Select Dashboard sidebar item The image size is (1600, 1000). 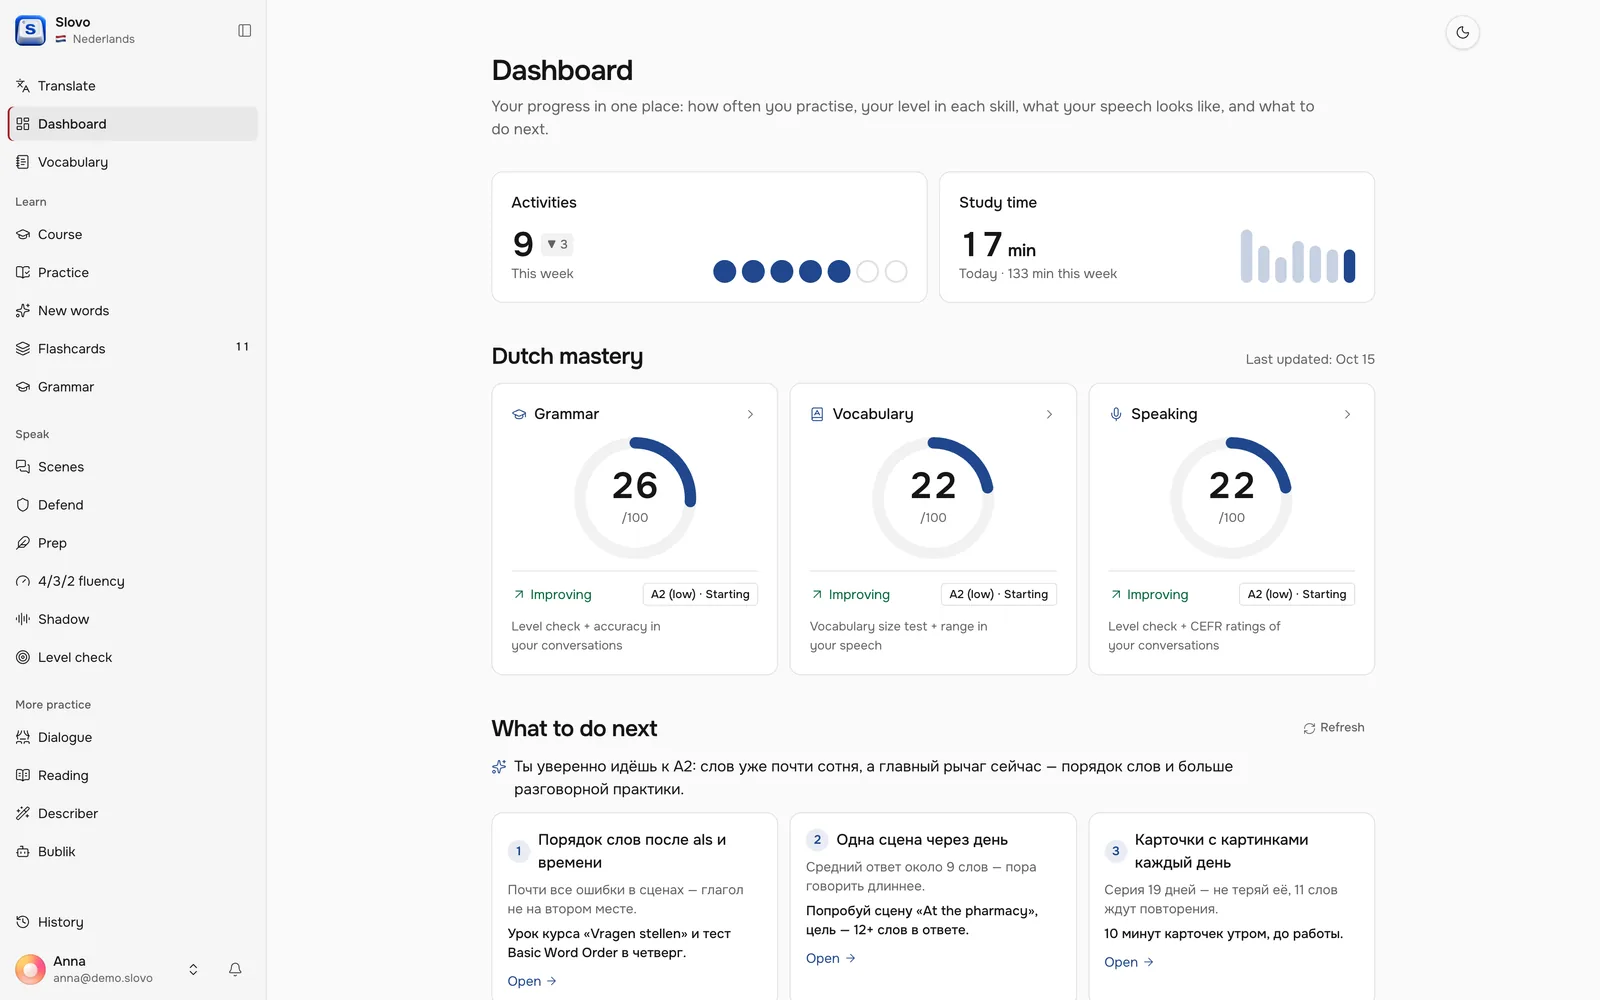(x=133, y=124)
